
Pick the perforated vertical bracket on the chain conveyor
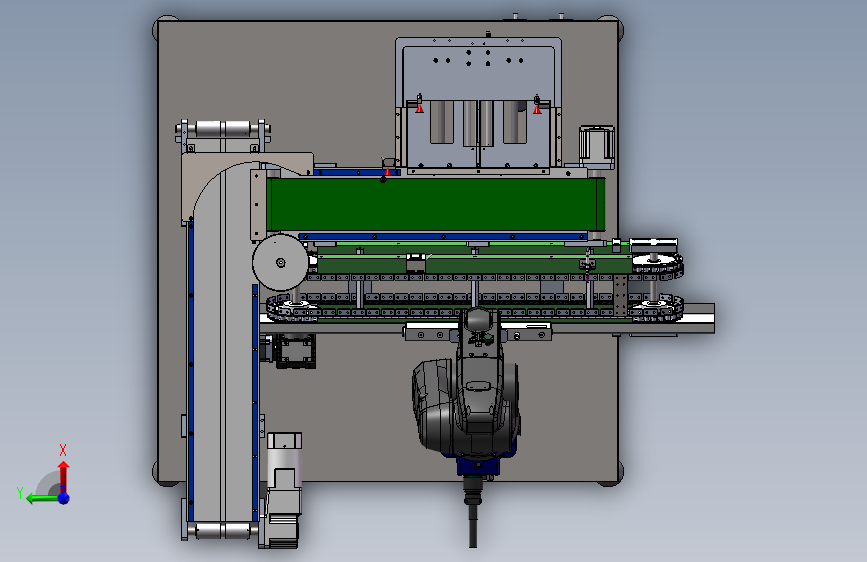620,295
